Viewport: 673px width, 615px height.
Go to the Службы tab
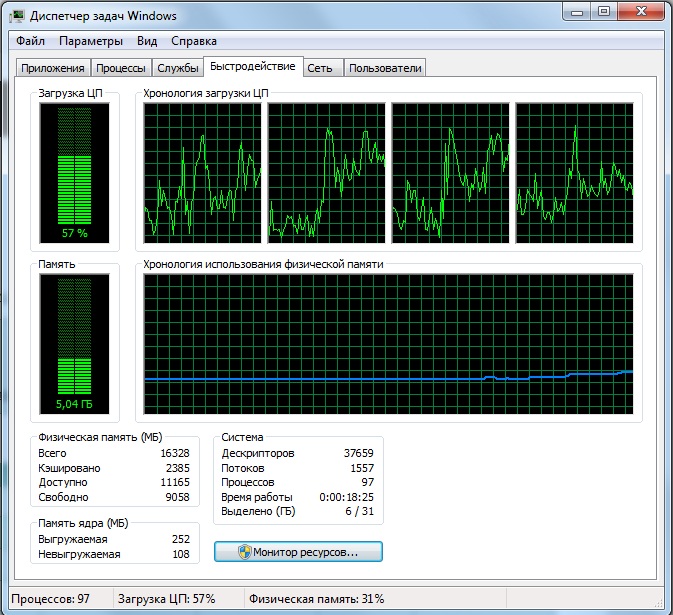(x=178, y=68)
